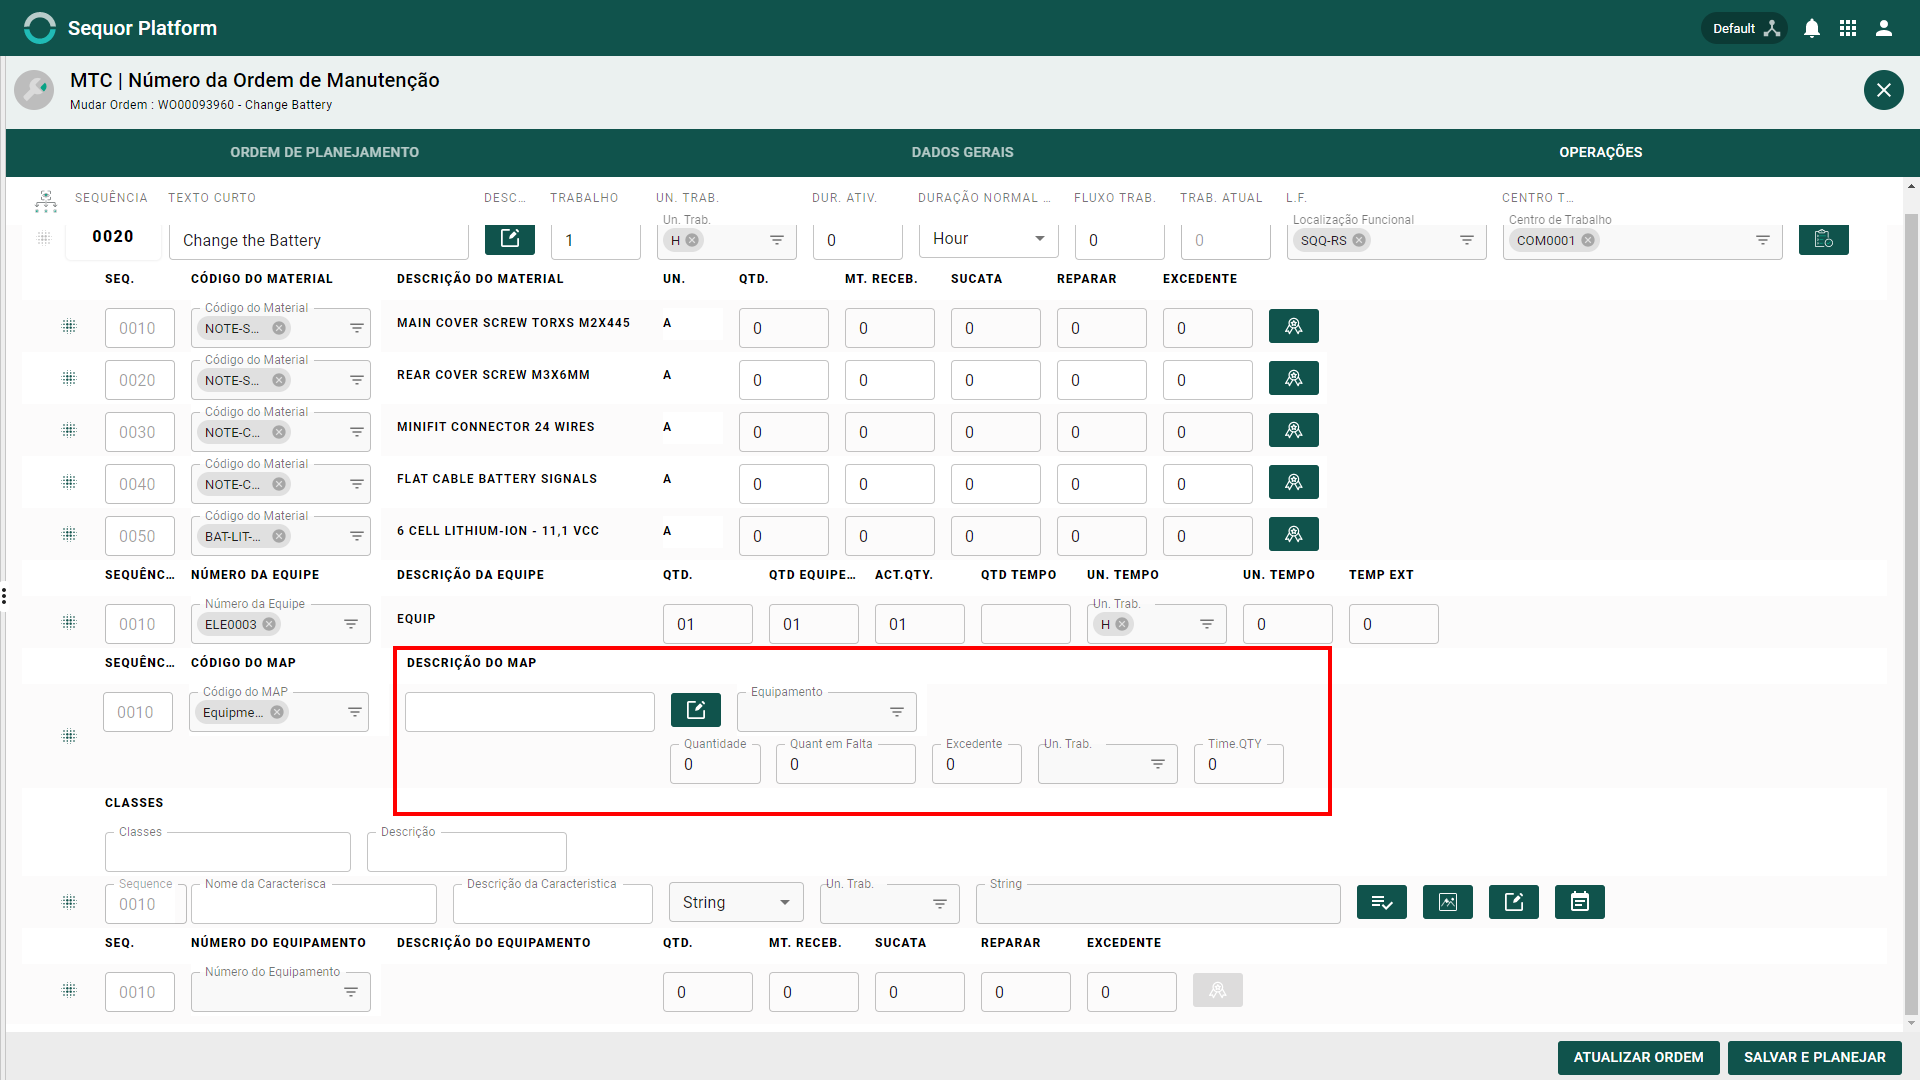Screen dimensions: 1920x1080
Task: Open the Centro de Trabalho dropdown list
Action: point(1763,240)
